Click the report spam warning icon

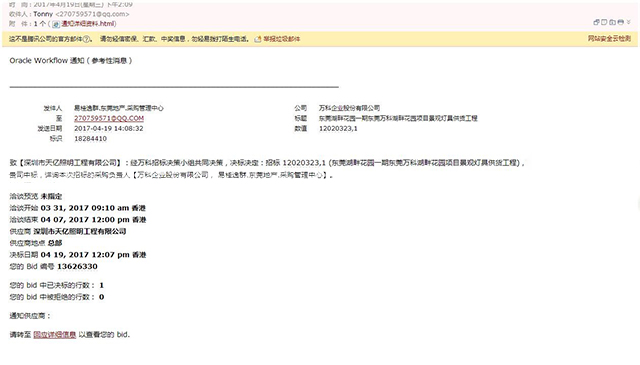click(x=258, y=39)
